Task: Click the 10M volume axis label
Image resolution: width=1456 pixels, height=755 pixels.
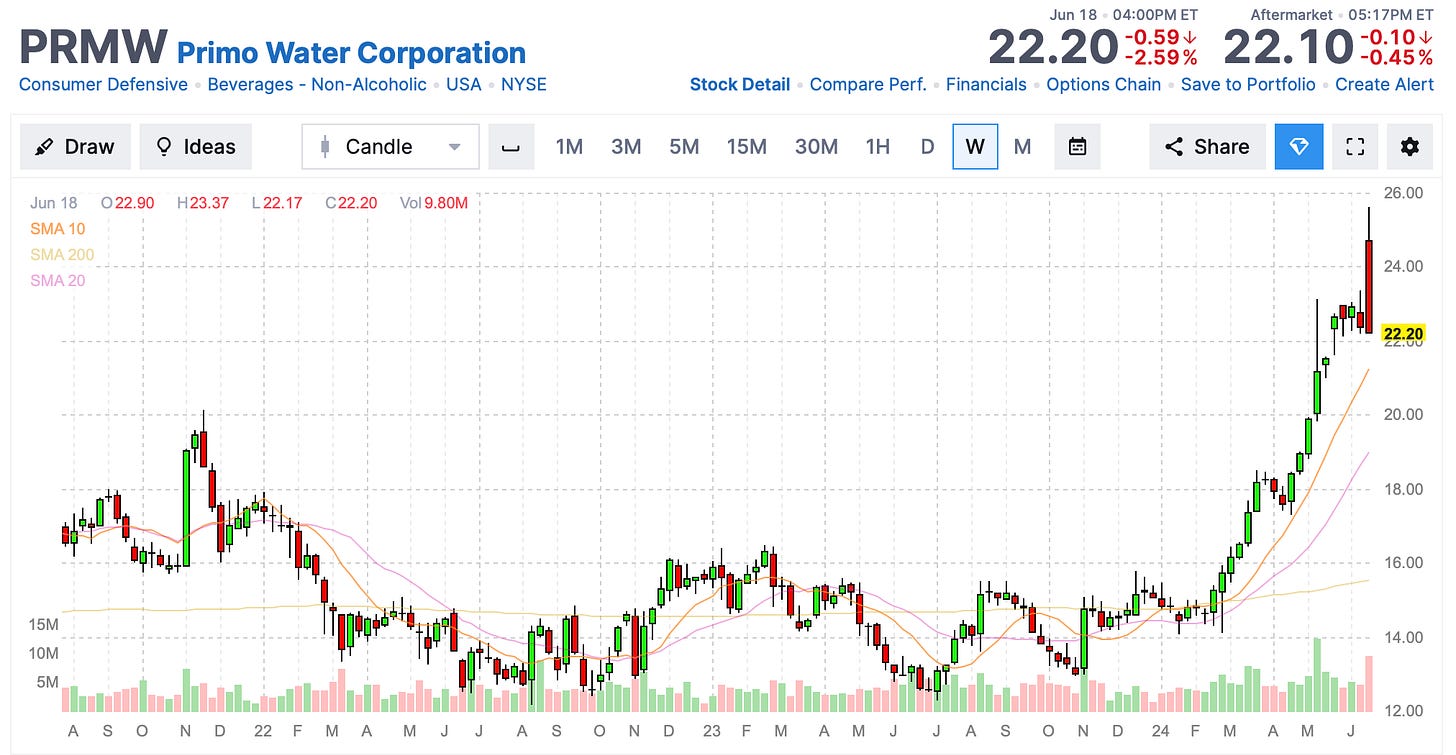Action: click(x=43, y=653)
